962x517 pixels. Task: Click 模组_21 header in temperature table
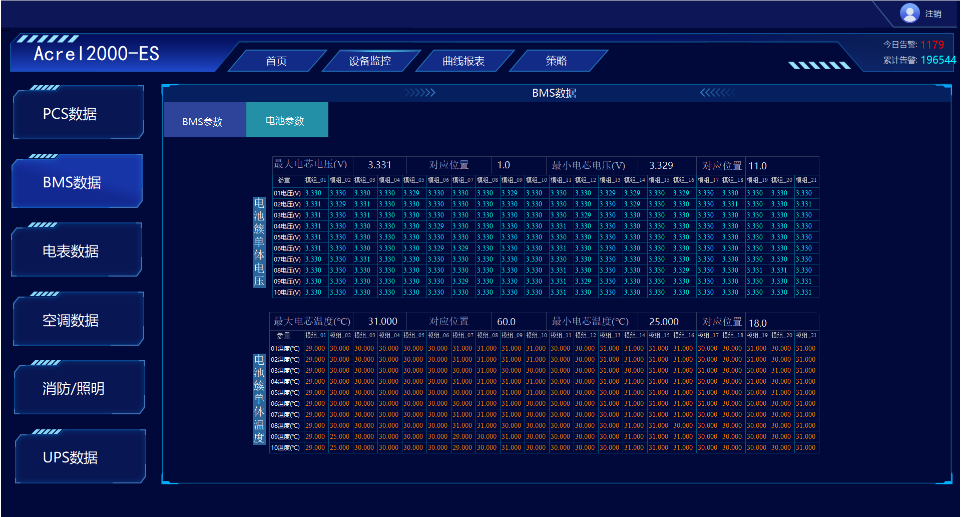(806, 335)
